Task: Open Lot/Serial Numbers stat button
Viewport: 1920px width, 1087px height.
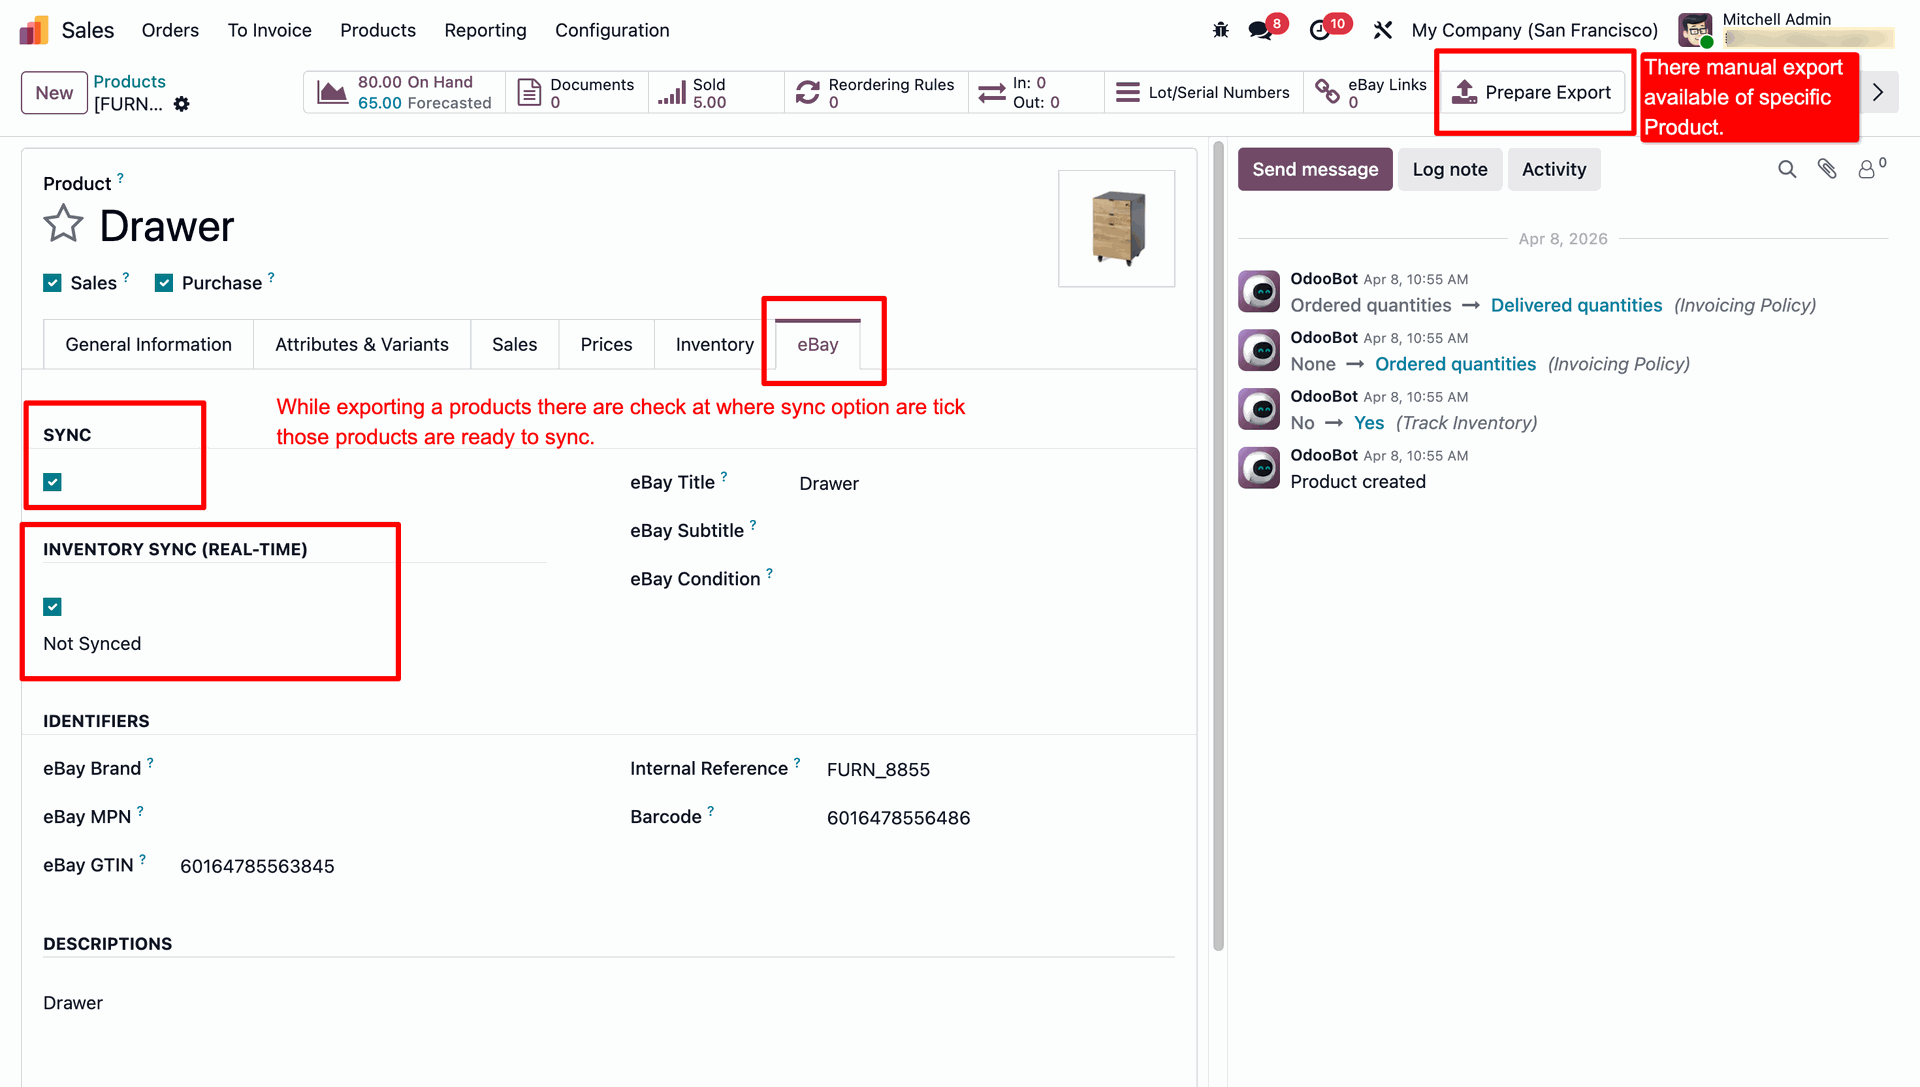Action: [x=1204, y=92]
